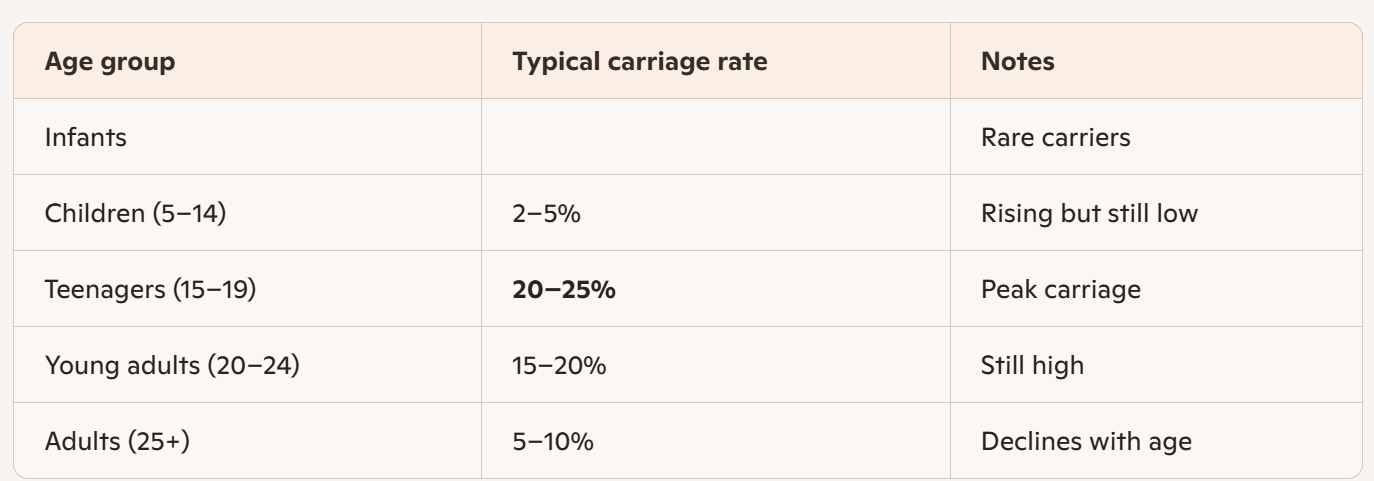This screenshot has width=1374, height=481.
Task: Select the Teenagers (15–19) cell
Action: pyautogui.click(x=152, y=289)
